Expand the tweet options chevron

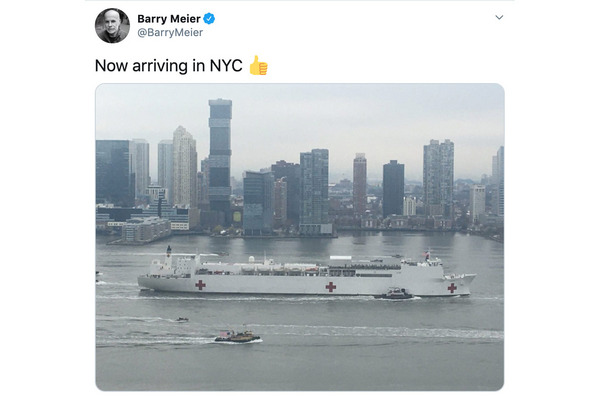[499, 17]
